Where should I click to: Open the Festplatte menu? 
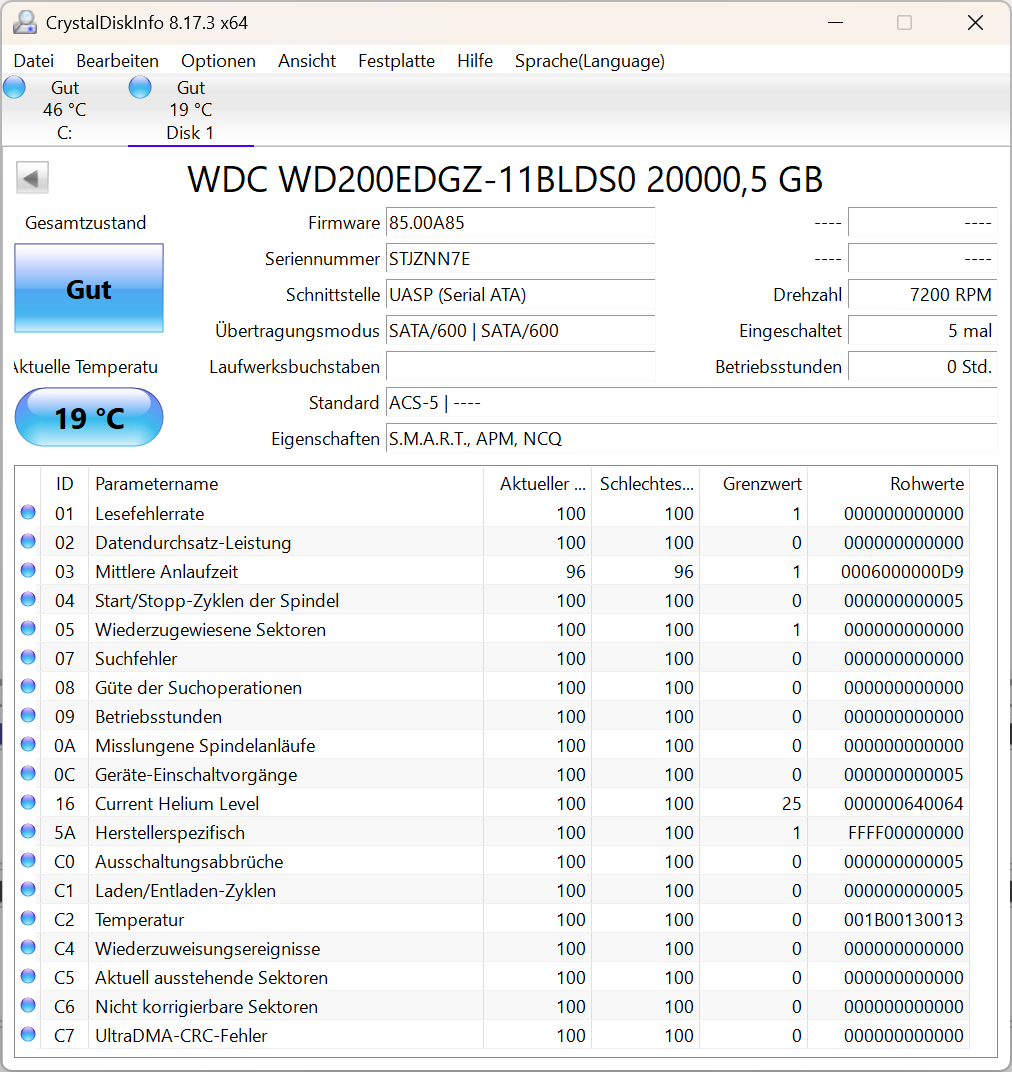coord(396,61)
